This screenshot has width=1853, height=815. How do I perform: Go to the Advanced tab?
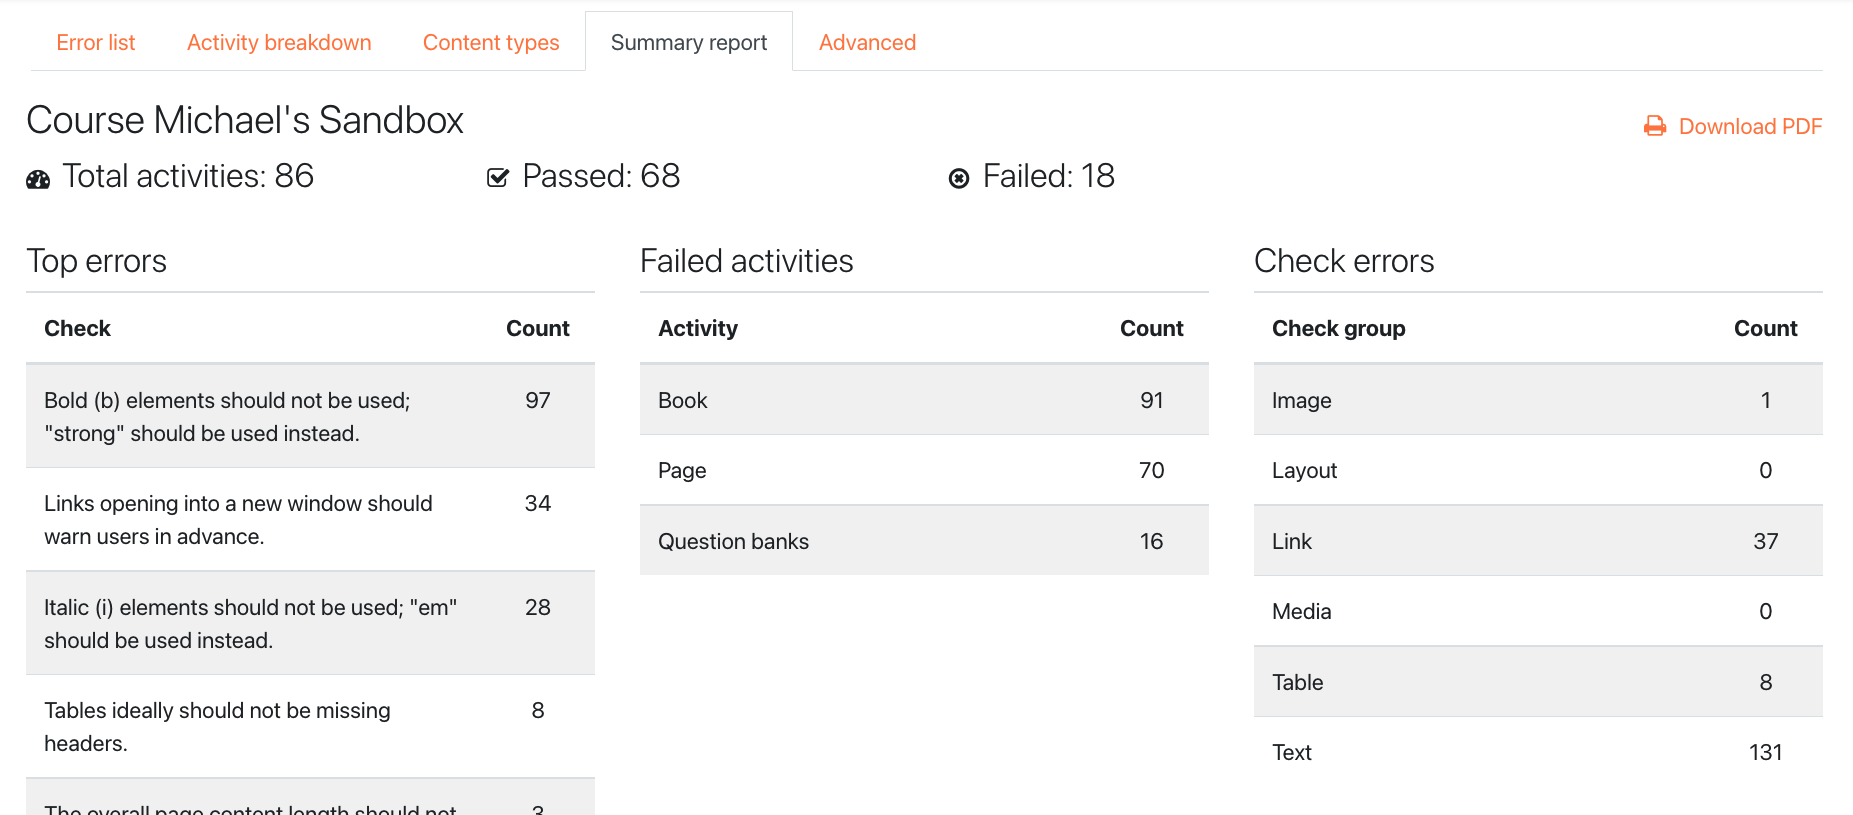(867, 42)
